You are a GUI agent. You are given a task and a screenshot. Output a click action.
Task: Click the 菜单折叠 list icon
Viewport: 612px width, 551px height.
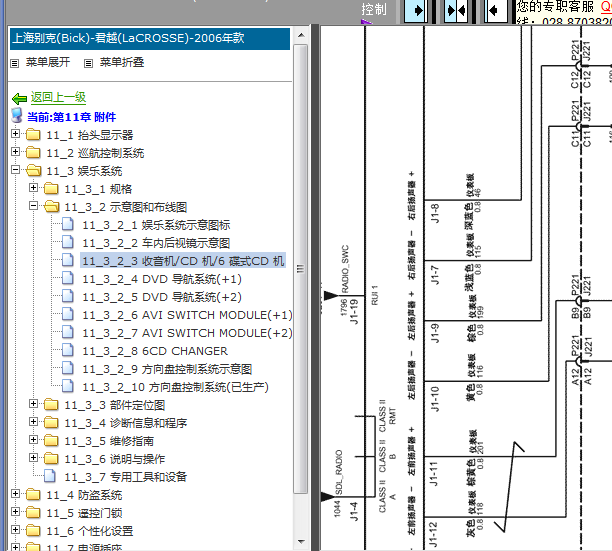click(89, 63)
